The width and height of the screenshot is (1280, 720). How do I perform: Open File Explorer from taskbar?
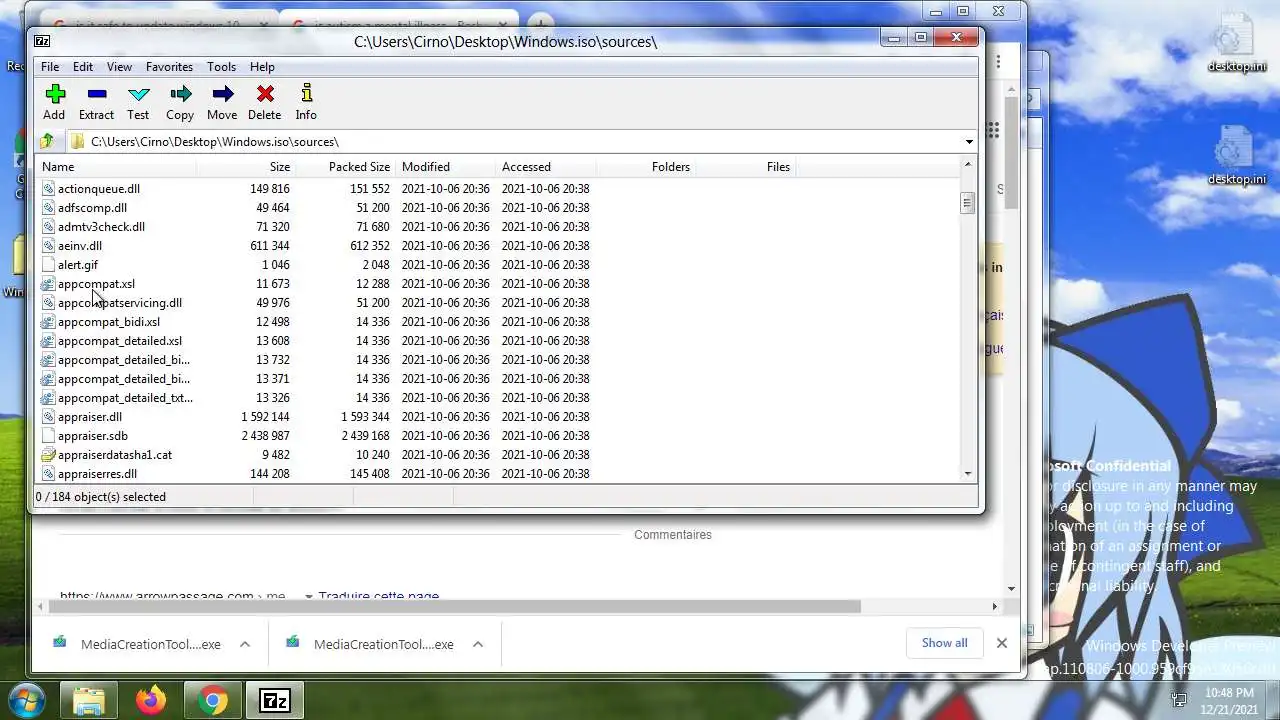[x=89, y=701]
